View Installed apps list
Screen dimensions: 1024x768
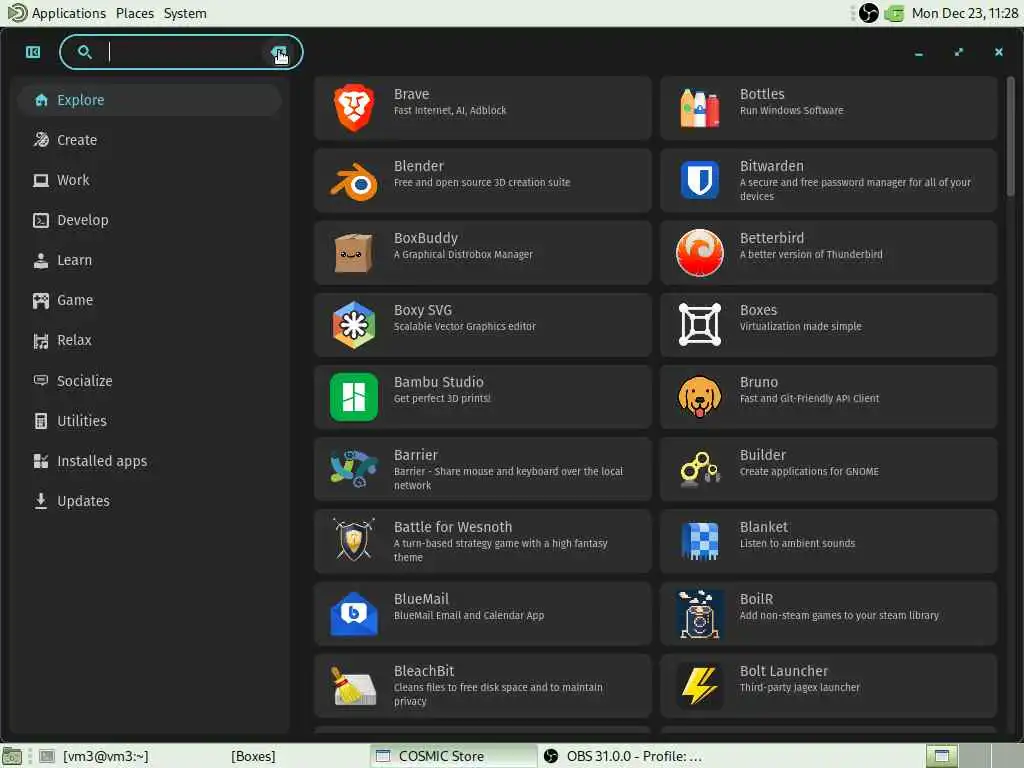pos(150,461)
